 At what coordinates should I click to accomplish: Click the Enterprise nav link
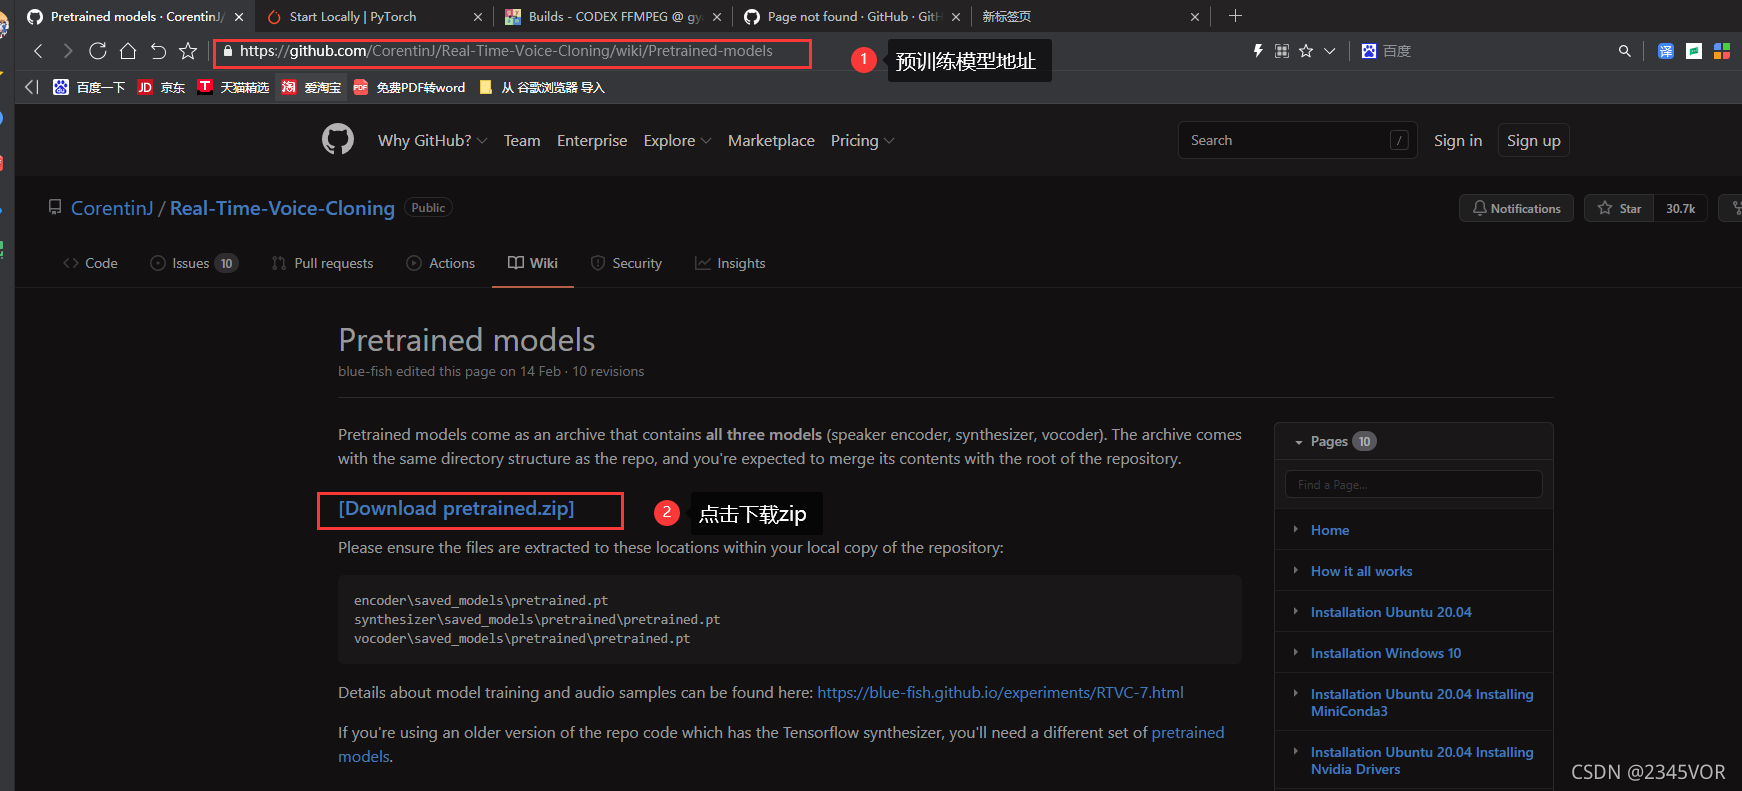(592, 141)
